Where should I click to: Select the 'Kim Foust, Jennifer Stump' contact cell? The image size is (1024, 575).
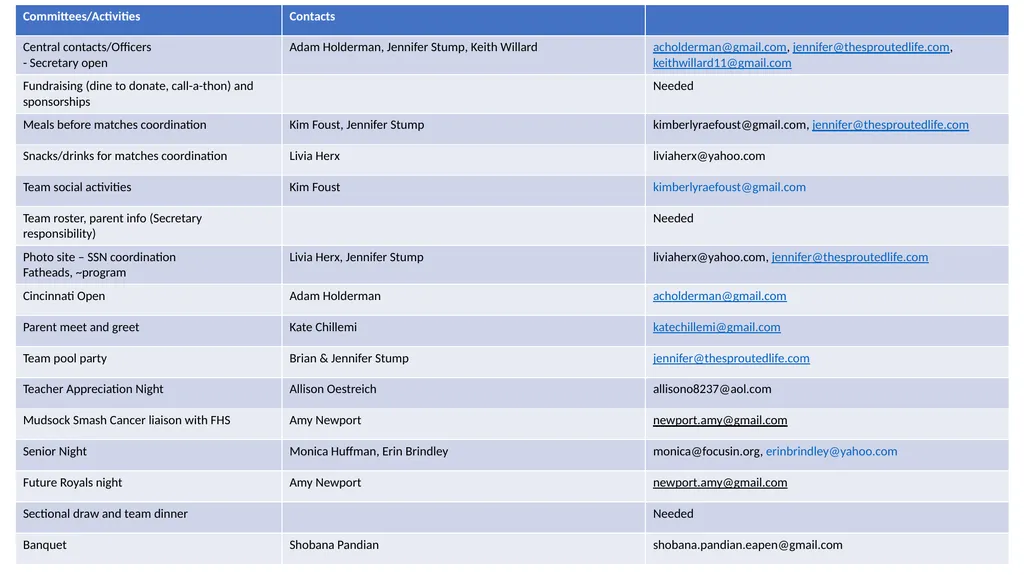[x=464, y=129]
